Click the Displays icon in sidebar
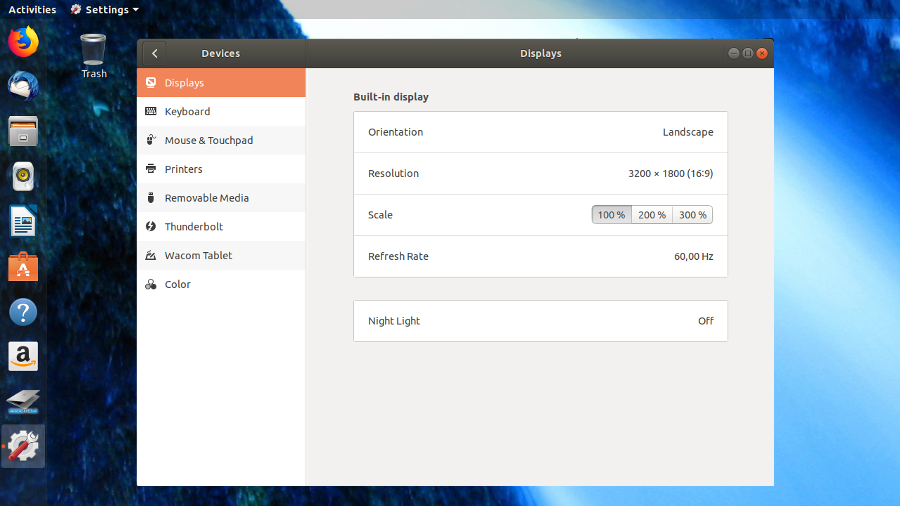Viewport: 900px width, 506px height. tap(151, 83)
